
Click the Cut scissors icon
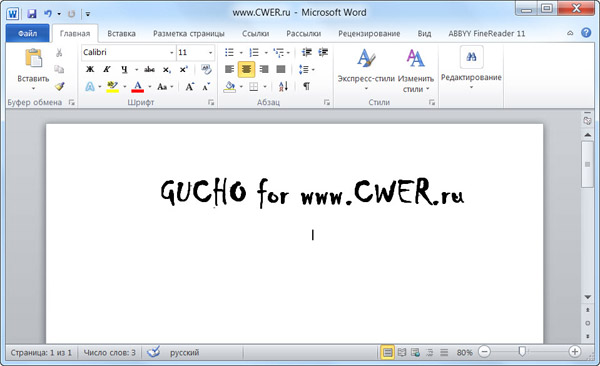pyautogui.click(x=59, y=52)
